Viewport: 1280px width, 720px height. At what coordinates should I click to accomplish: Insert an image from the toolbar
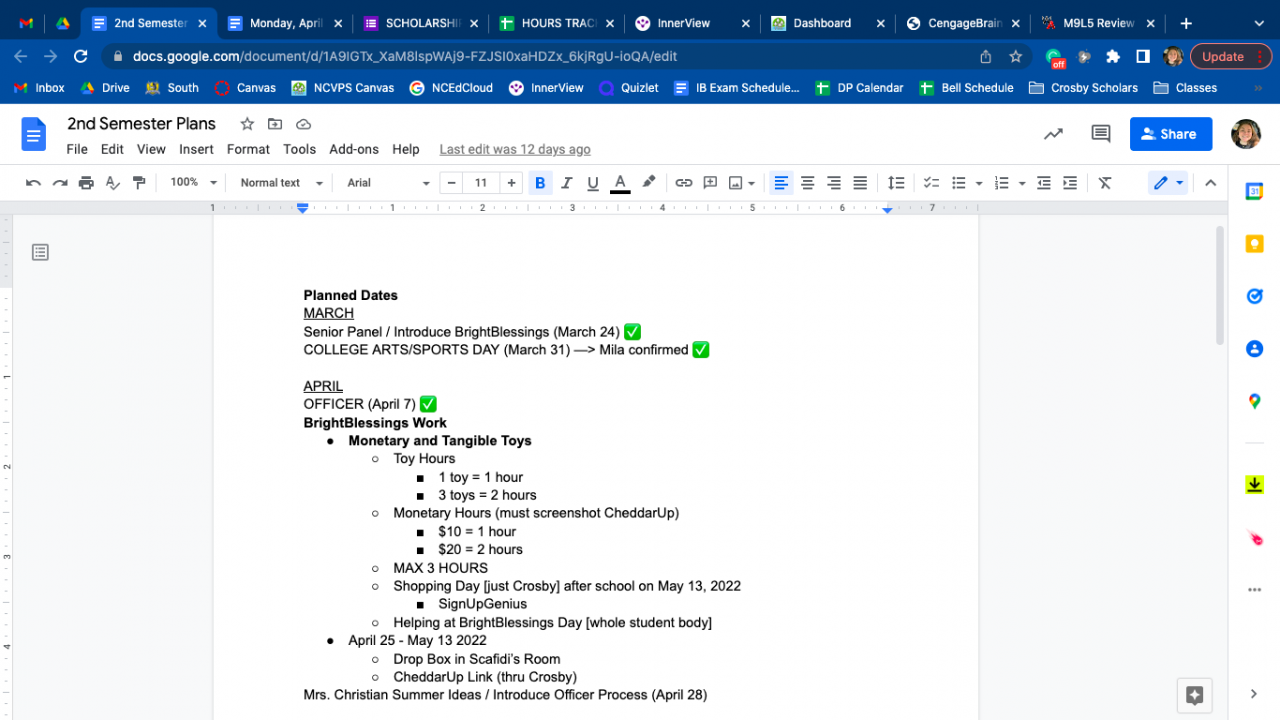[737, 183]
